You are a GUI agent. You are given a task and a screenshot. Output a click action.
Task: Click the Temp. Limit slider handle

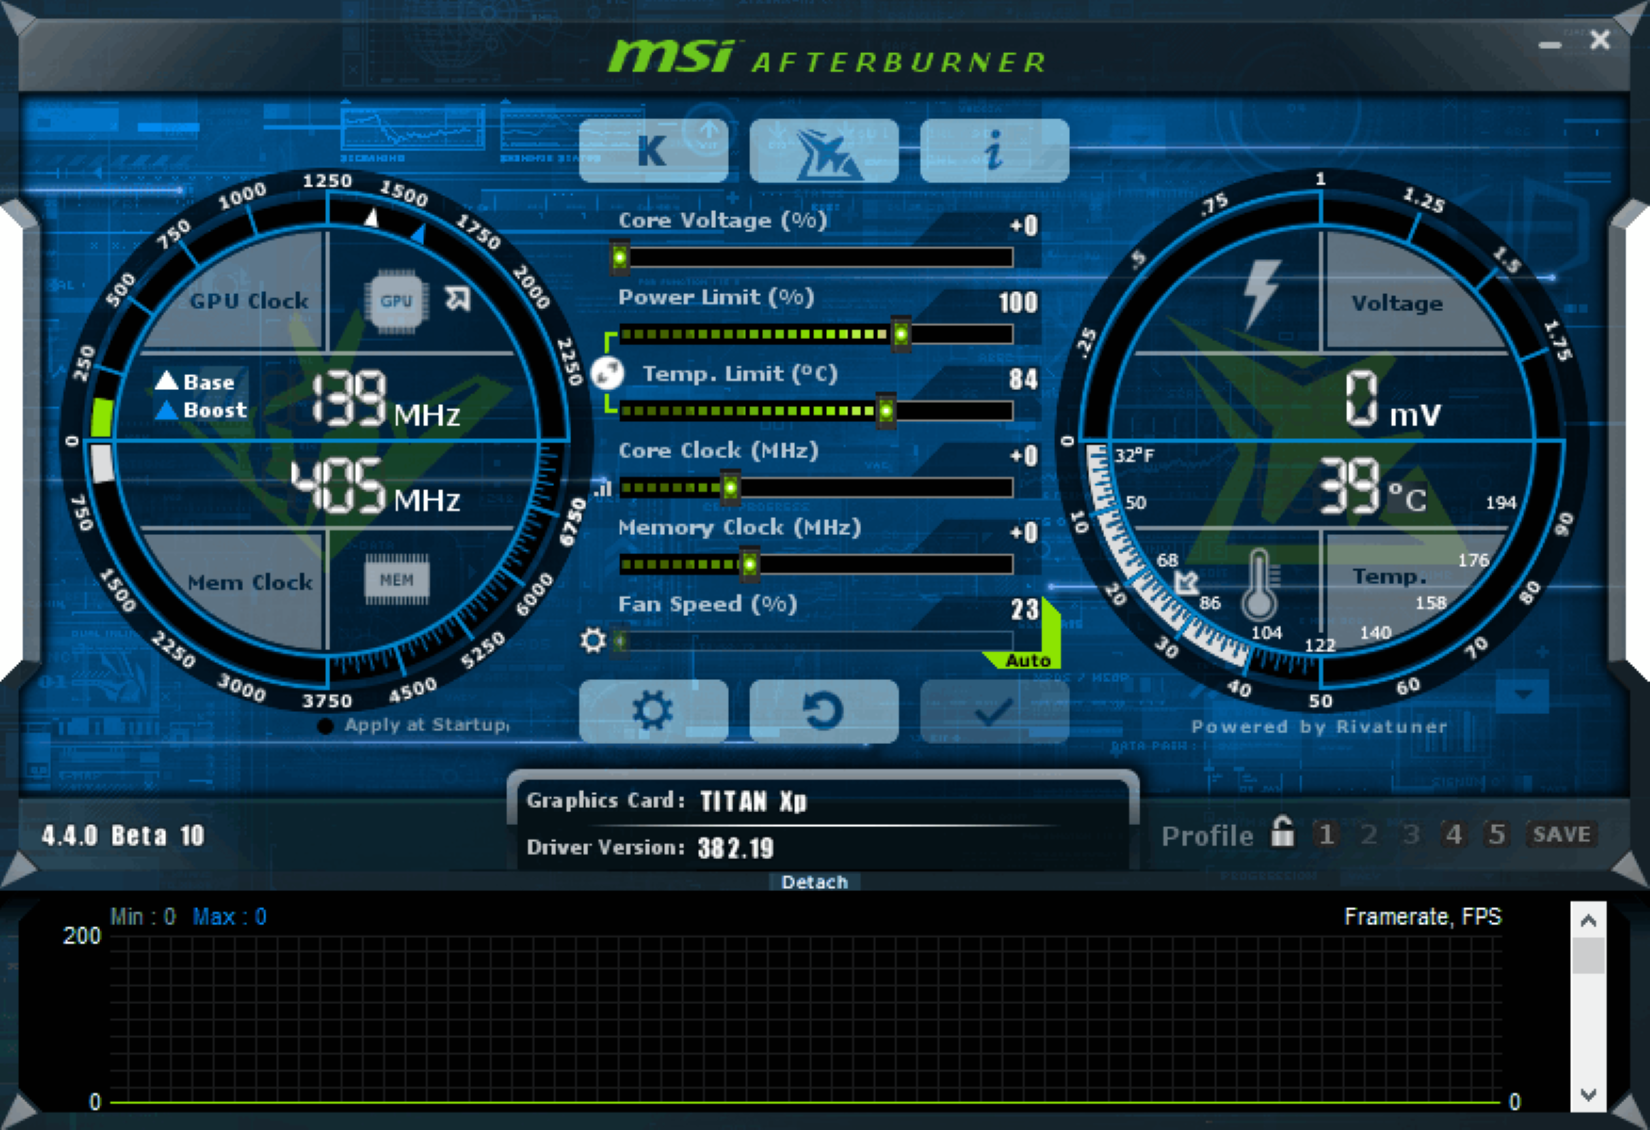[886, 410]
